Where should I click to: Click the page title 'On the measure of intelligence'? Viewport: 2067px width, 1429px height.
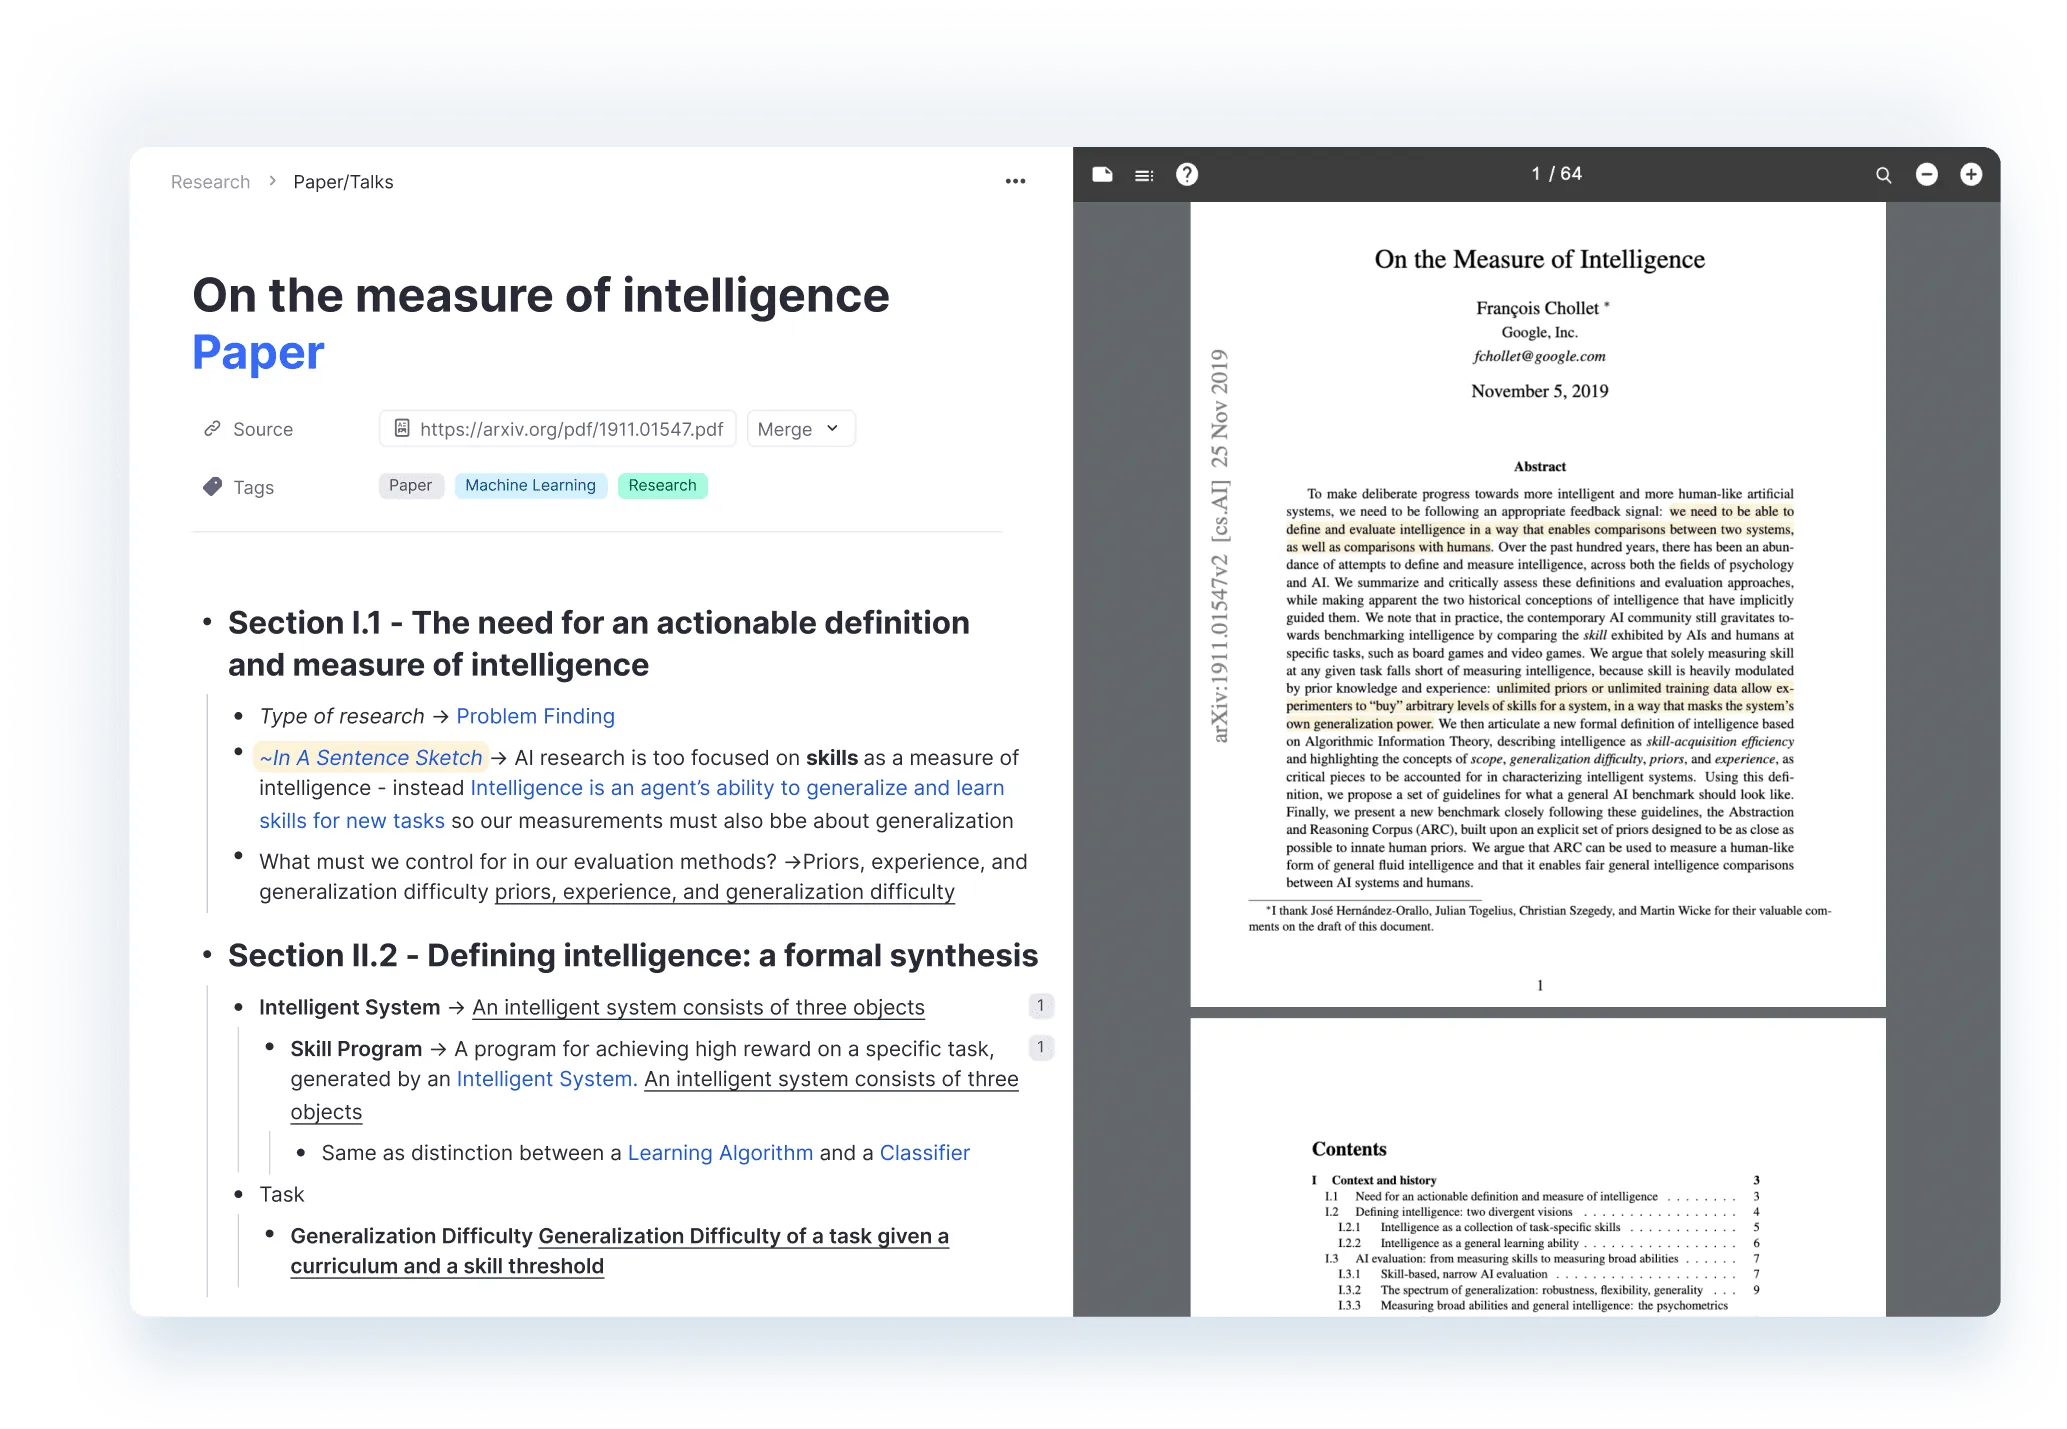pyautogui.click(x=541, y=295)
